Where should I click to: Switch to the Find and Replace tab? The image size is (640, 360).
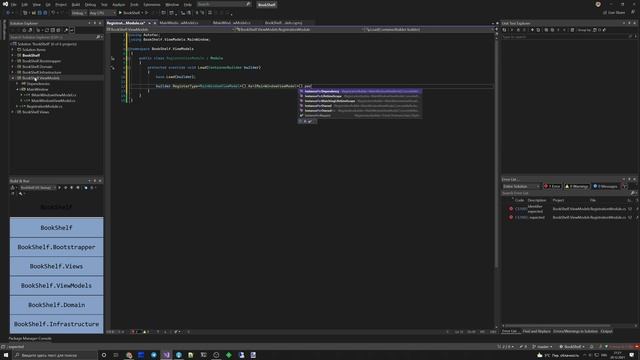[536, 331]
